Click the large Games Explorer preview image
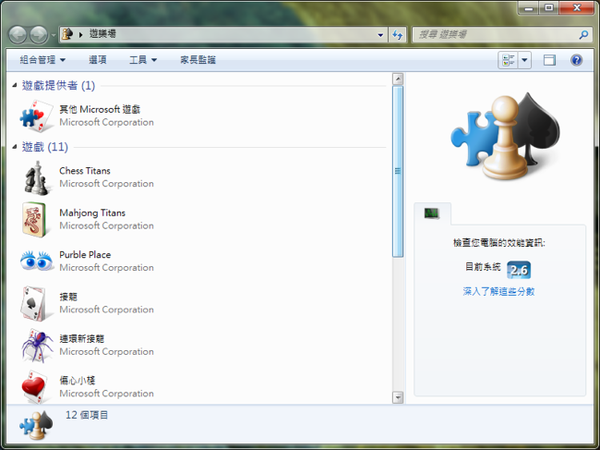Image resolution: width=600 pixels, height=450 pixels. (505, 136)
